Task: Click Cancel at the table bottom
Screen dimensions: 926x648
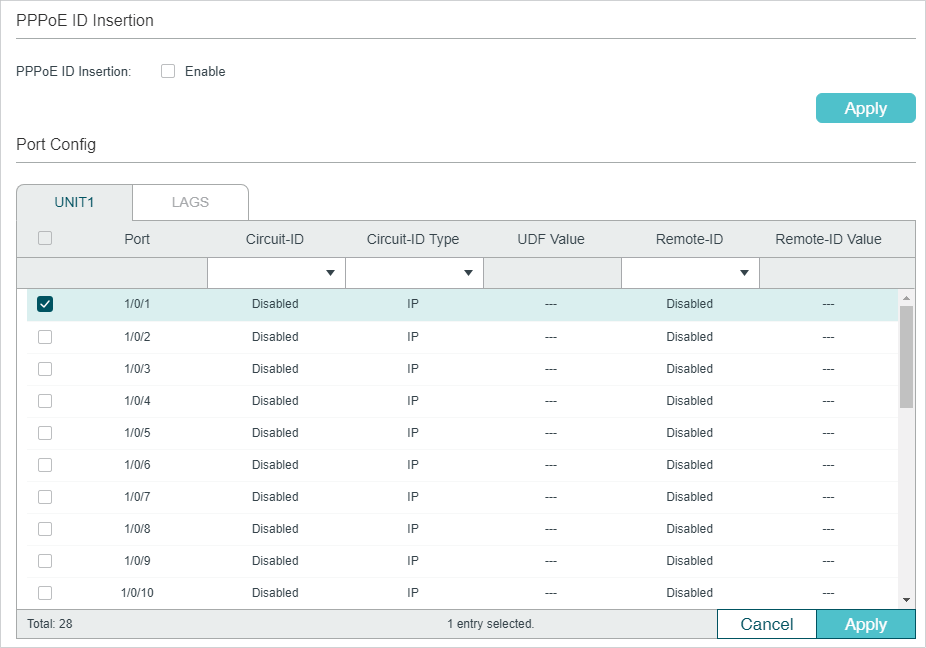Action: tap(767, 624)
